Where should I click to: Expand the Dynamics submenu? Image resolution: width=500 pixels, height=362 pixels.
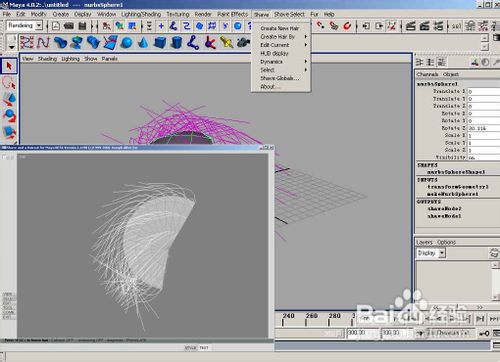pos(281,62)
